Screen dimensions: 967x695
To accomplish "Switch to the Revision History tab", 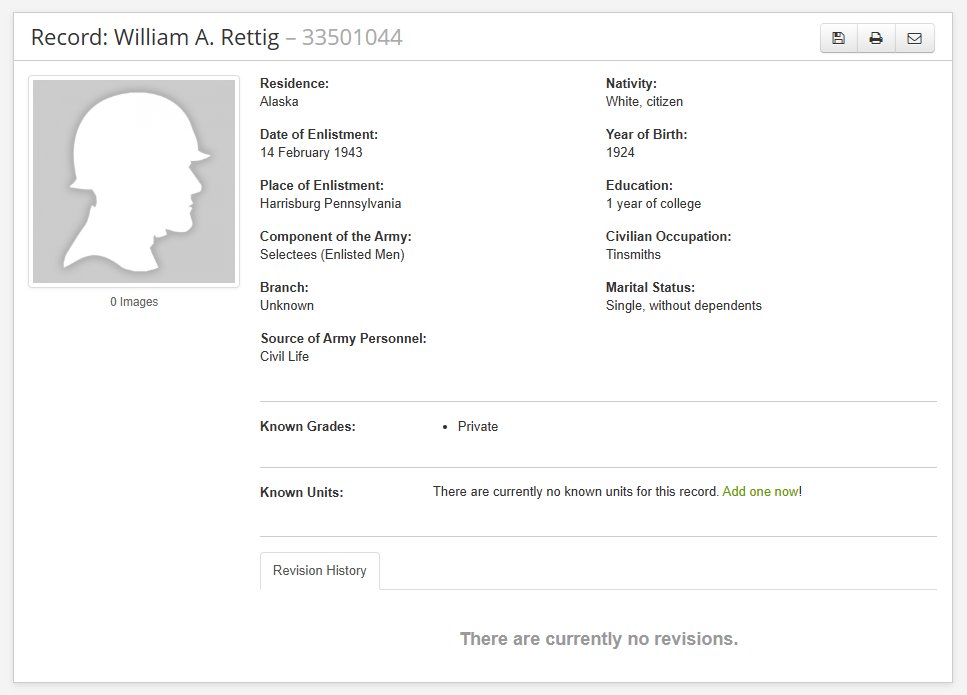I will (x=320, y=571).
